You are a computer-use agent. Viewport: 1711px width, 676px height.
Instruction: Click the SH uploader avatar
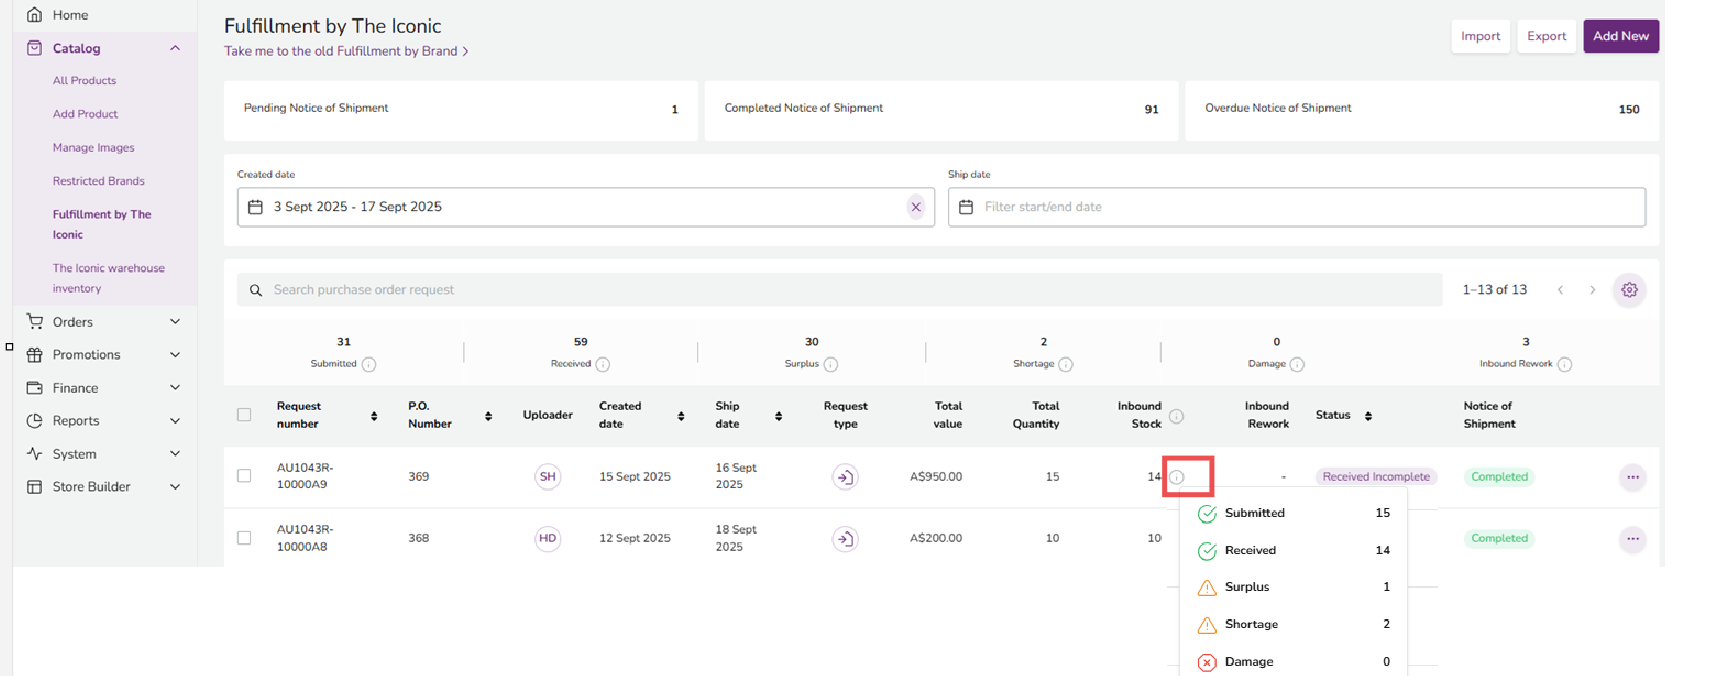[x=547, y=477]
